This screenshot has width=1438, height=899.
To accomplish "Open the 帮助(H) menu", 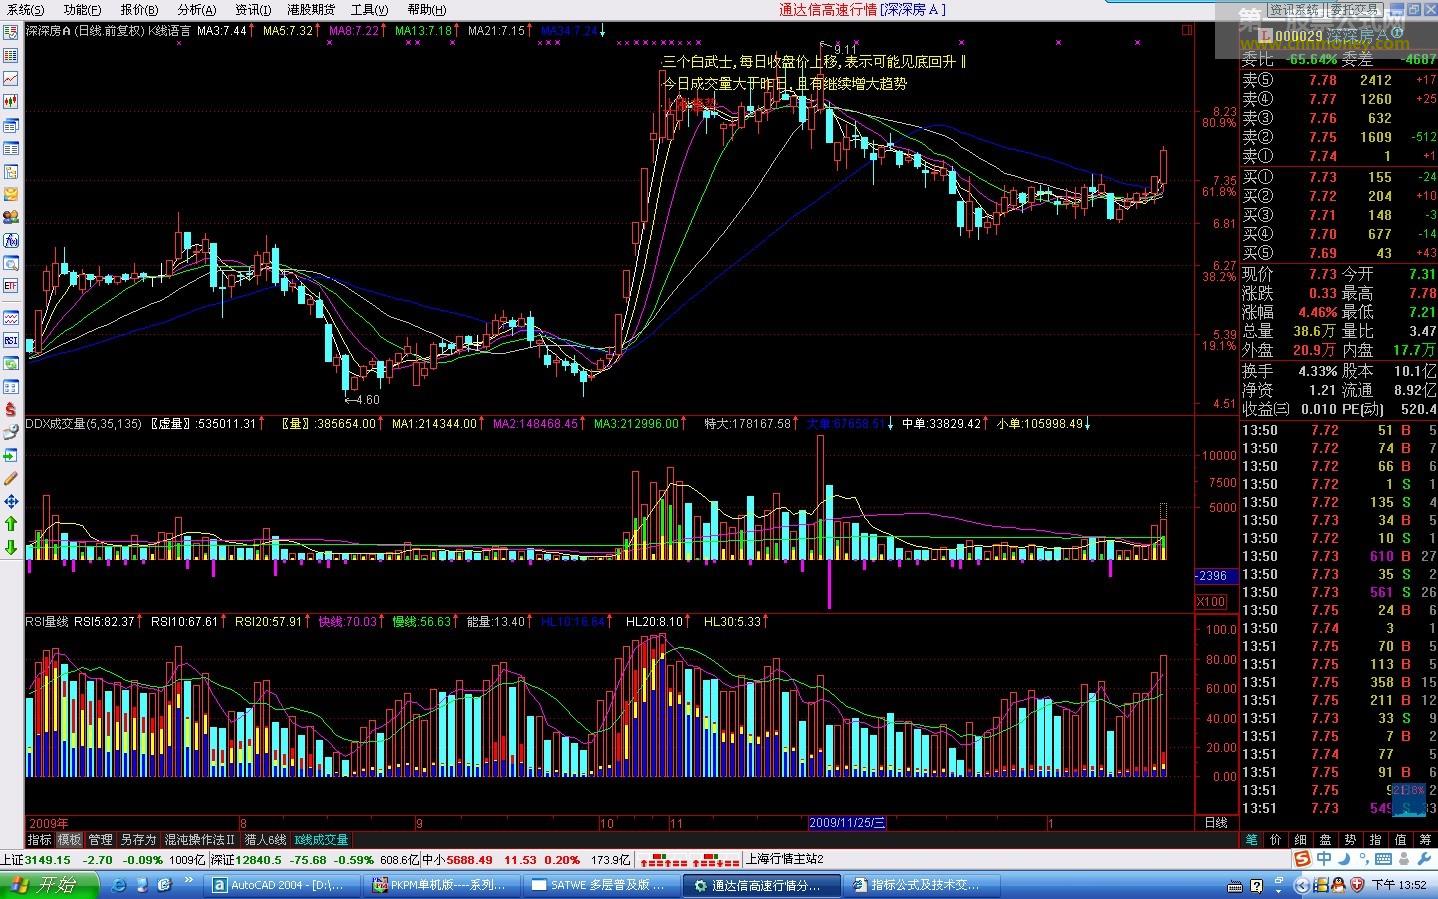I will [x=427, y=9].
